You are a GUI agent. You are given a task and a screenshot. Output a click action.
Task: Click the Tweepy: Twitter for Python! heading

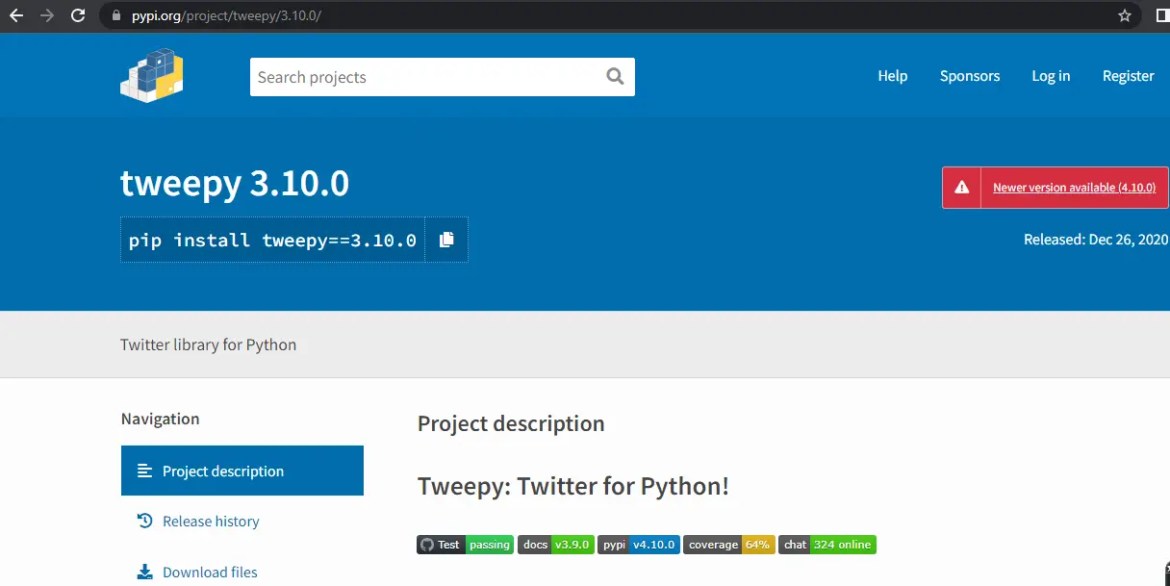click(x=573, y=486)
